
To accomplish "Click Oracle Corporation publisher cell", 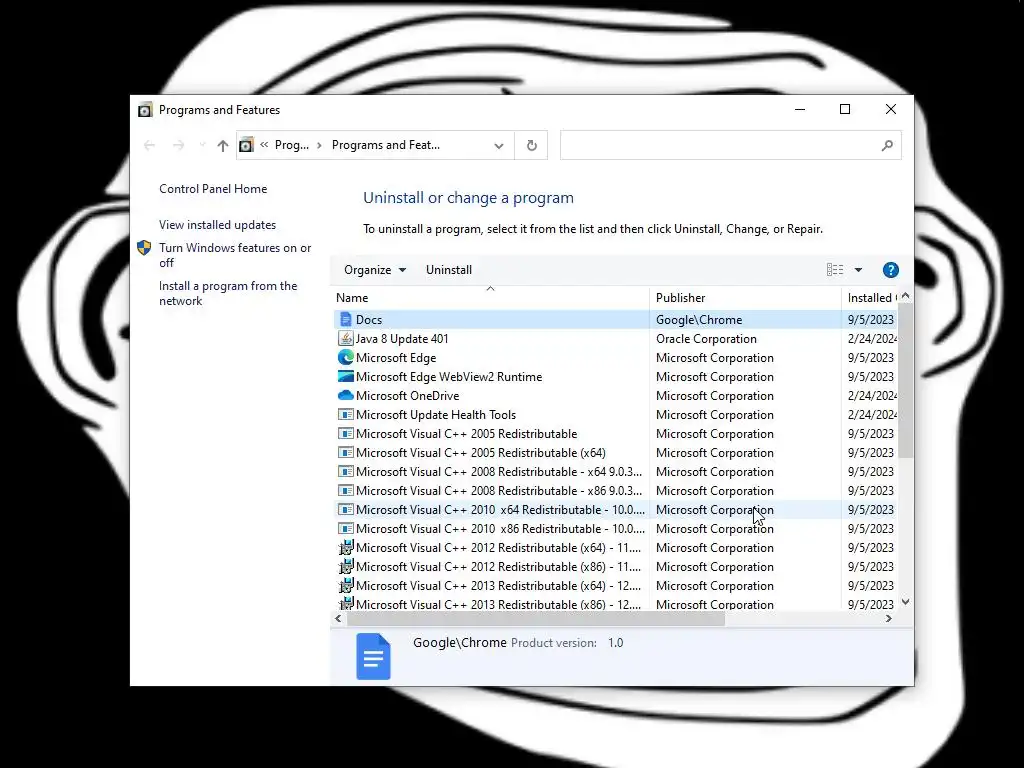I will [706, 338].
